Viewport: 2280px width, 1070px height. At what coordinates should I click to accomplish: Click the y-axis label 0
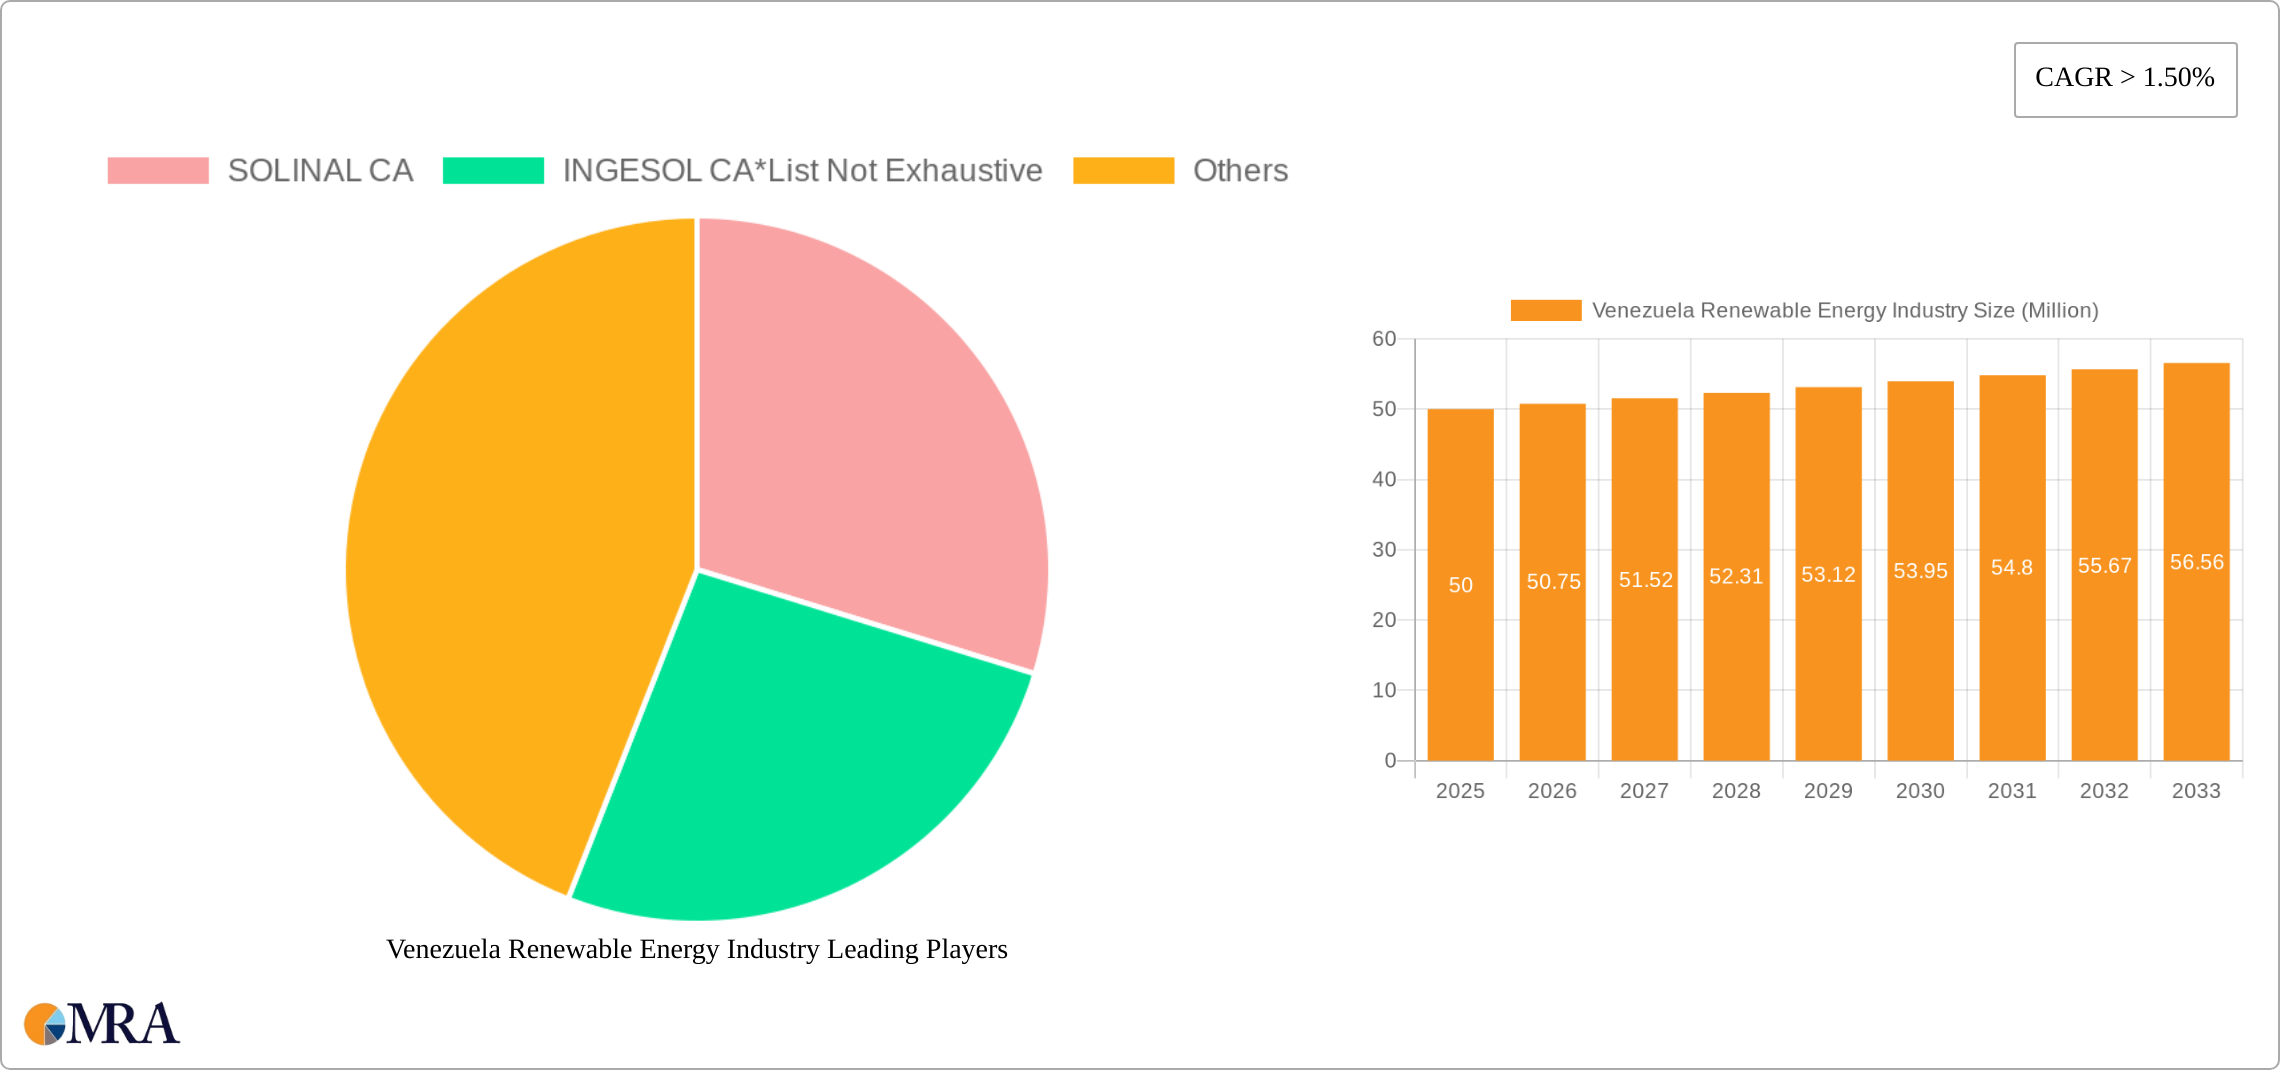point(1390,761)
